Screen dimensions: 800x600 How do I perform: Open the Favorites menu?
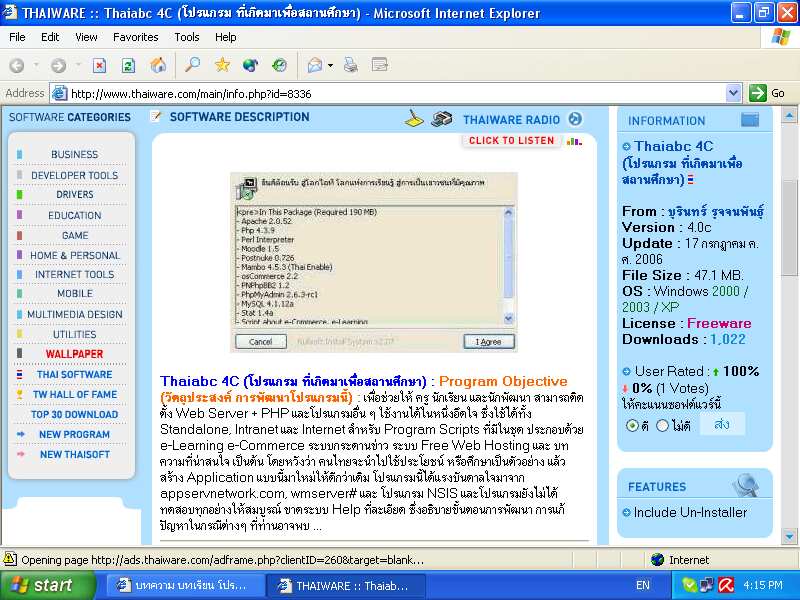pos(136,37)
